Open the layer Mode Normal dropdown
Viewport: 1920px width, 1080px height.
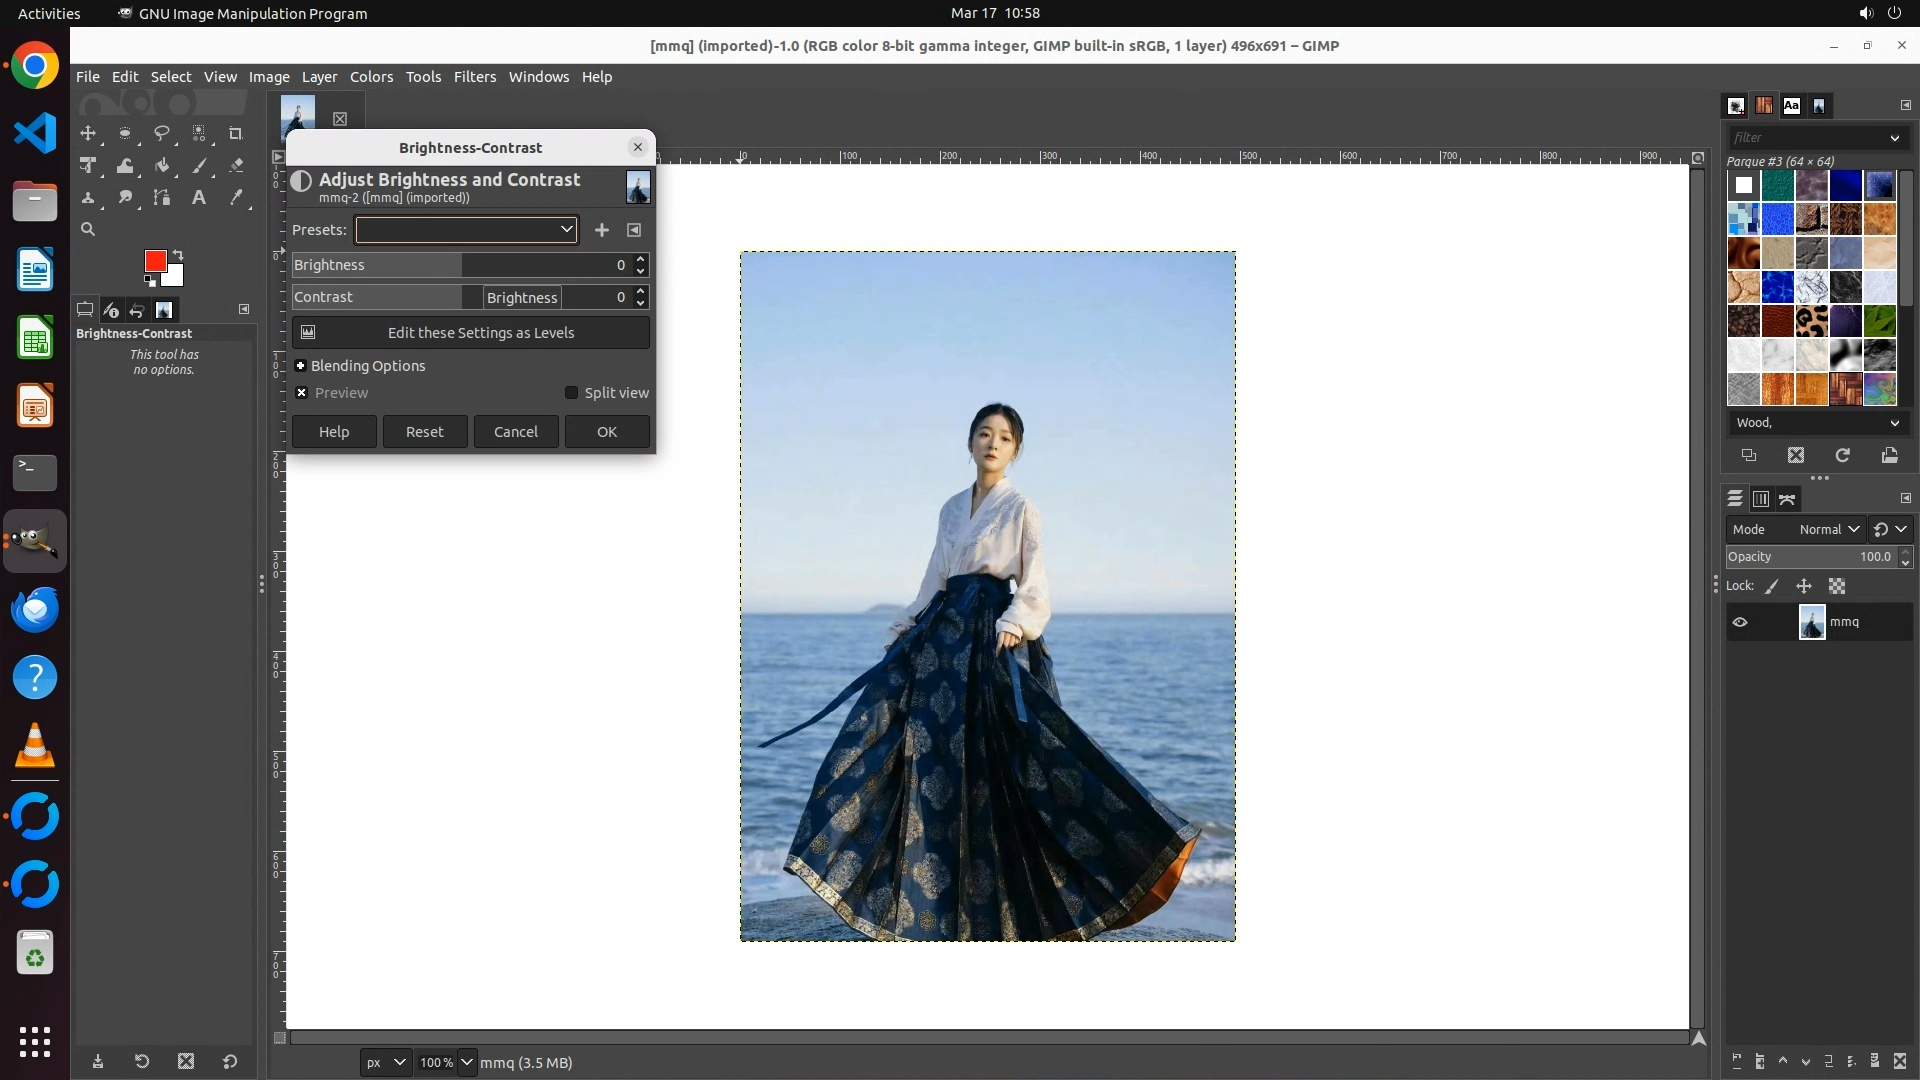click(x=1828, y=530)
